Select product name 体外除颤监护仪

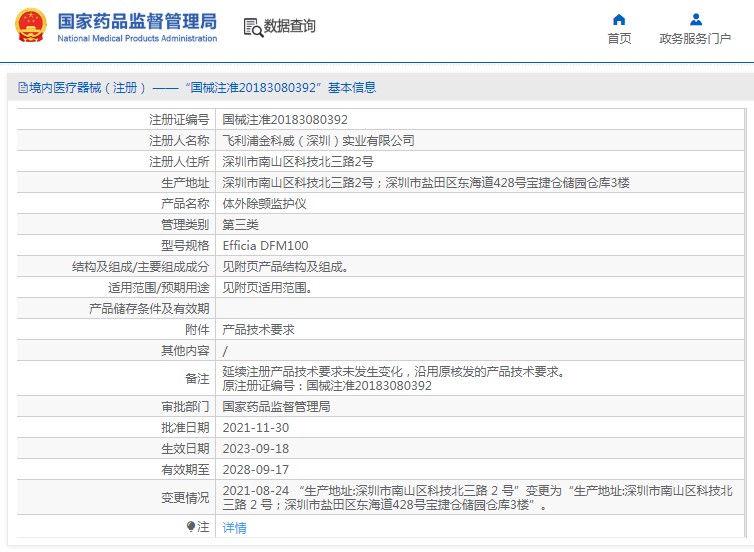(264, 204)
